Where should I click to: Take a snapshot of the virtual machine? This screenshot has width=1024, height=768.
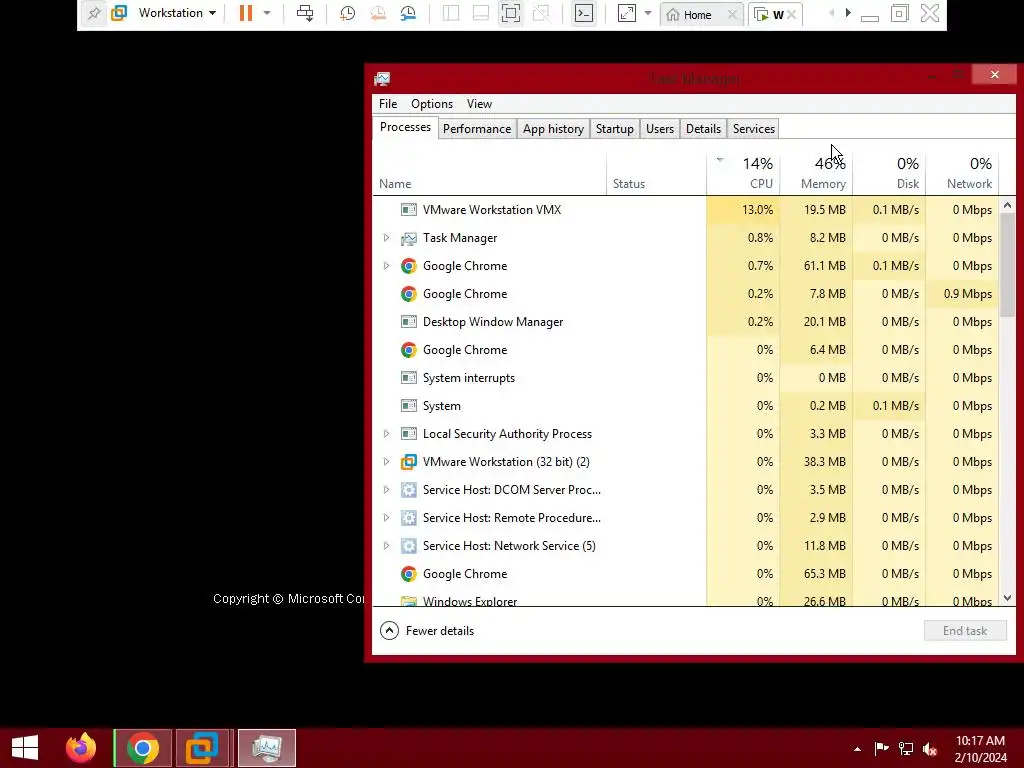click(x=347, y=13)
